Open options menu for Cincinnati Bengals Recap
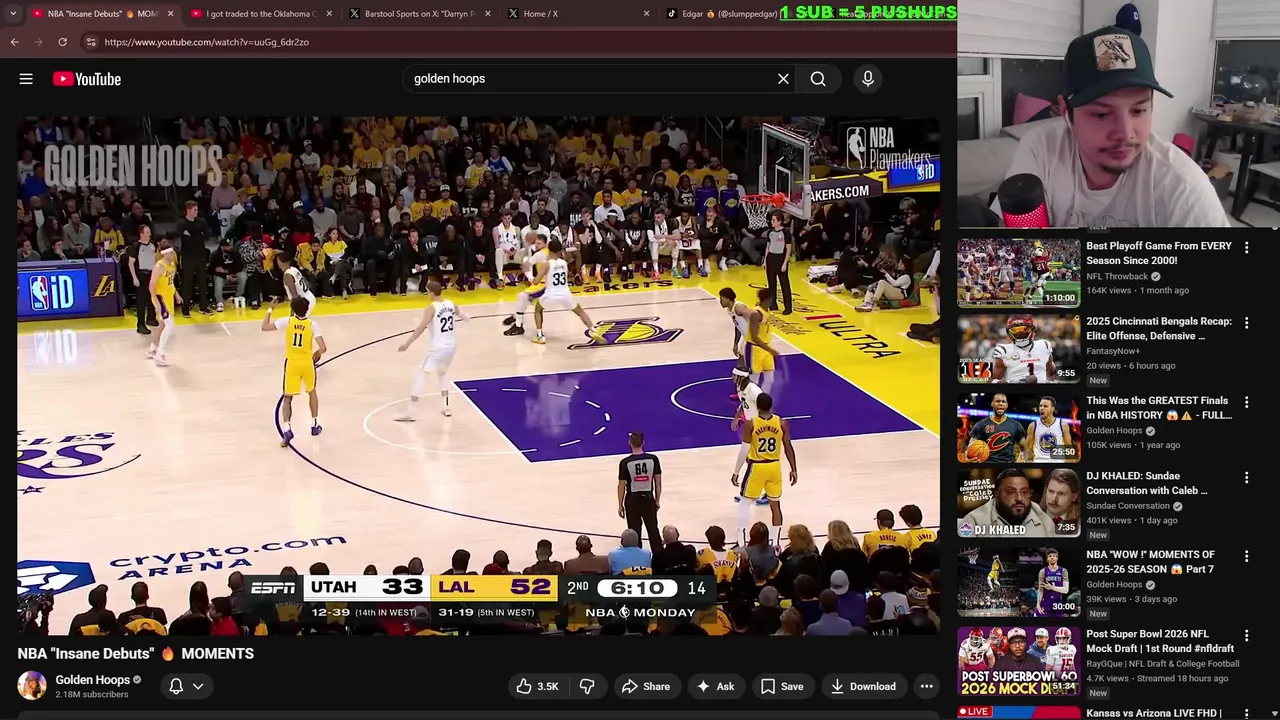The image size is (1280, 720). 1246,323
